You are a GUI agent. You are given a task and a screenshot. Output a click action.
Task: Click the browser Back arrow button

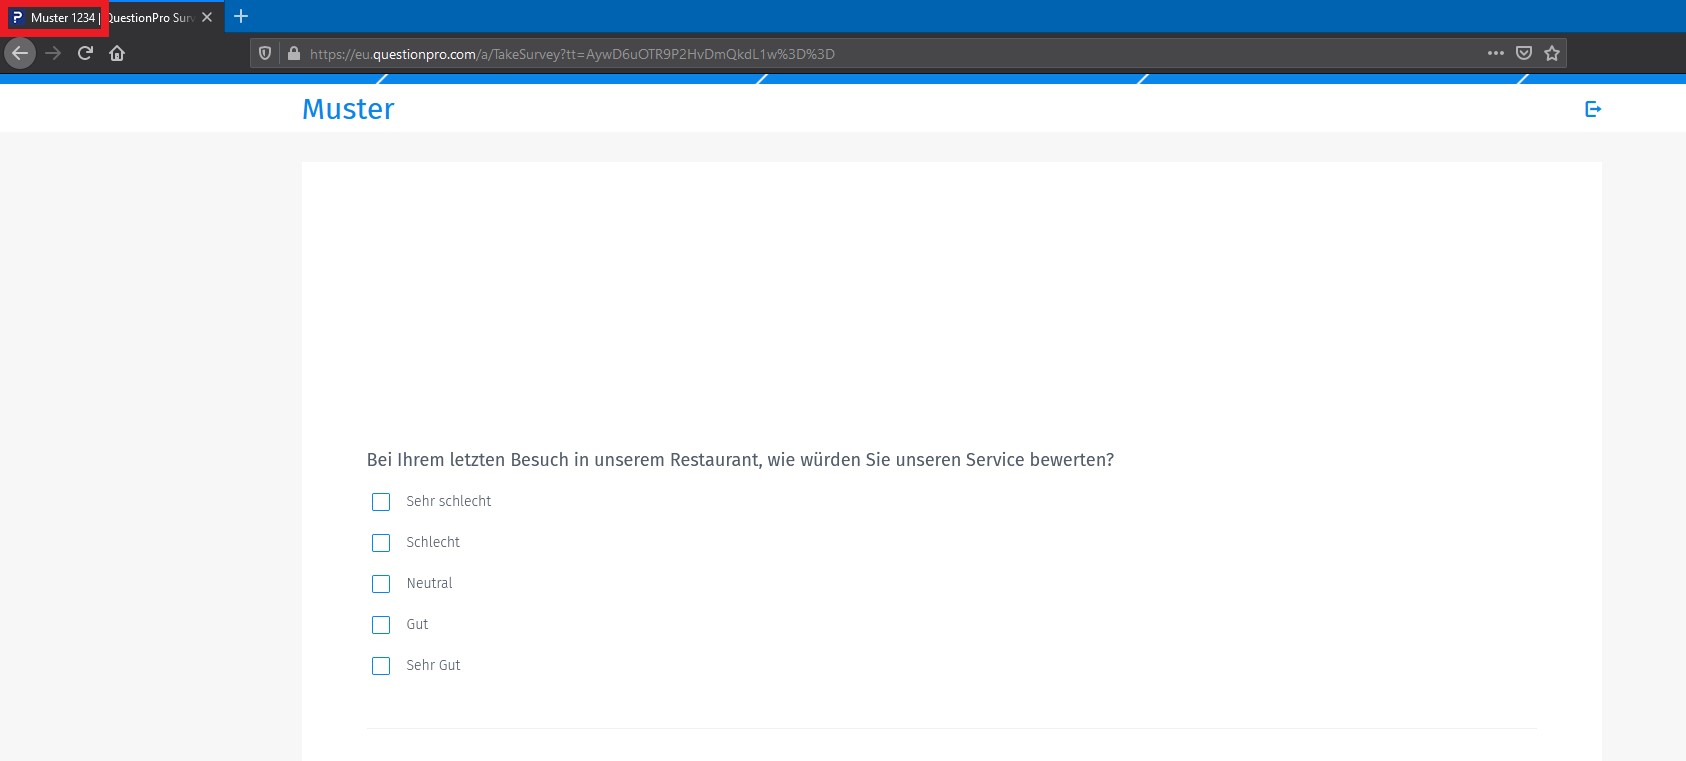(20, 53)
